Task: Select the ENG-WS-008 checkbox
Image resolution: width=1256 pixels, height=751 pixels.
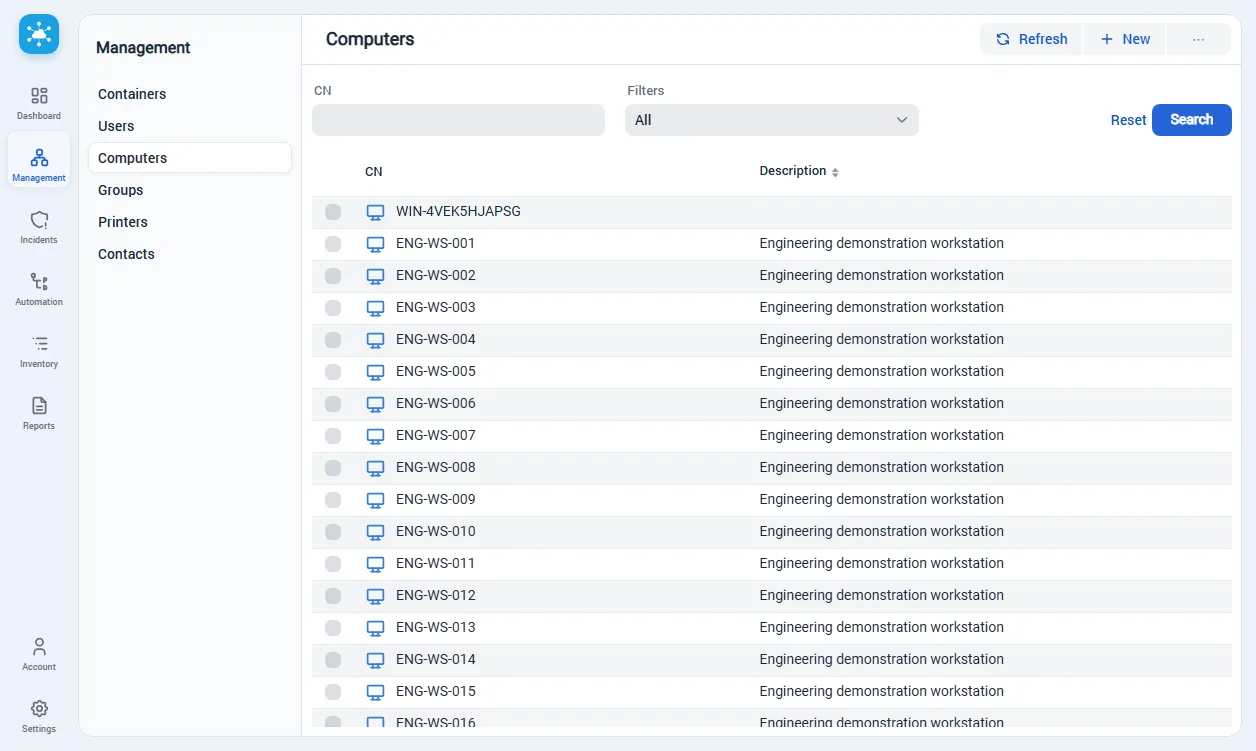Action: [x=333, y=468]
